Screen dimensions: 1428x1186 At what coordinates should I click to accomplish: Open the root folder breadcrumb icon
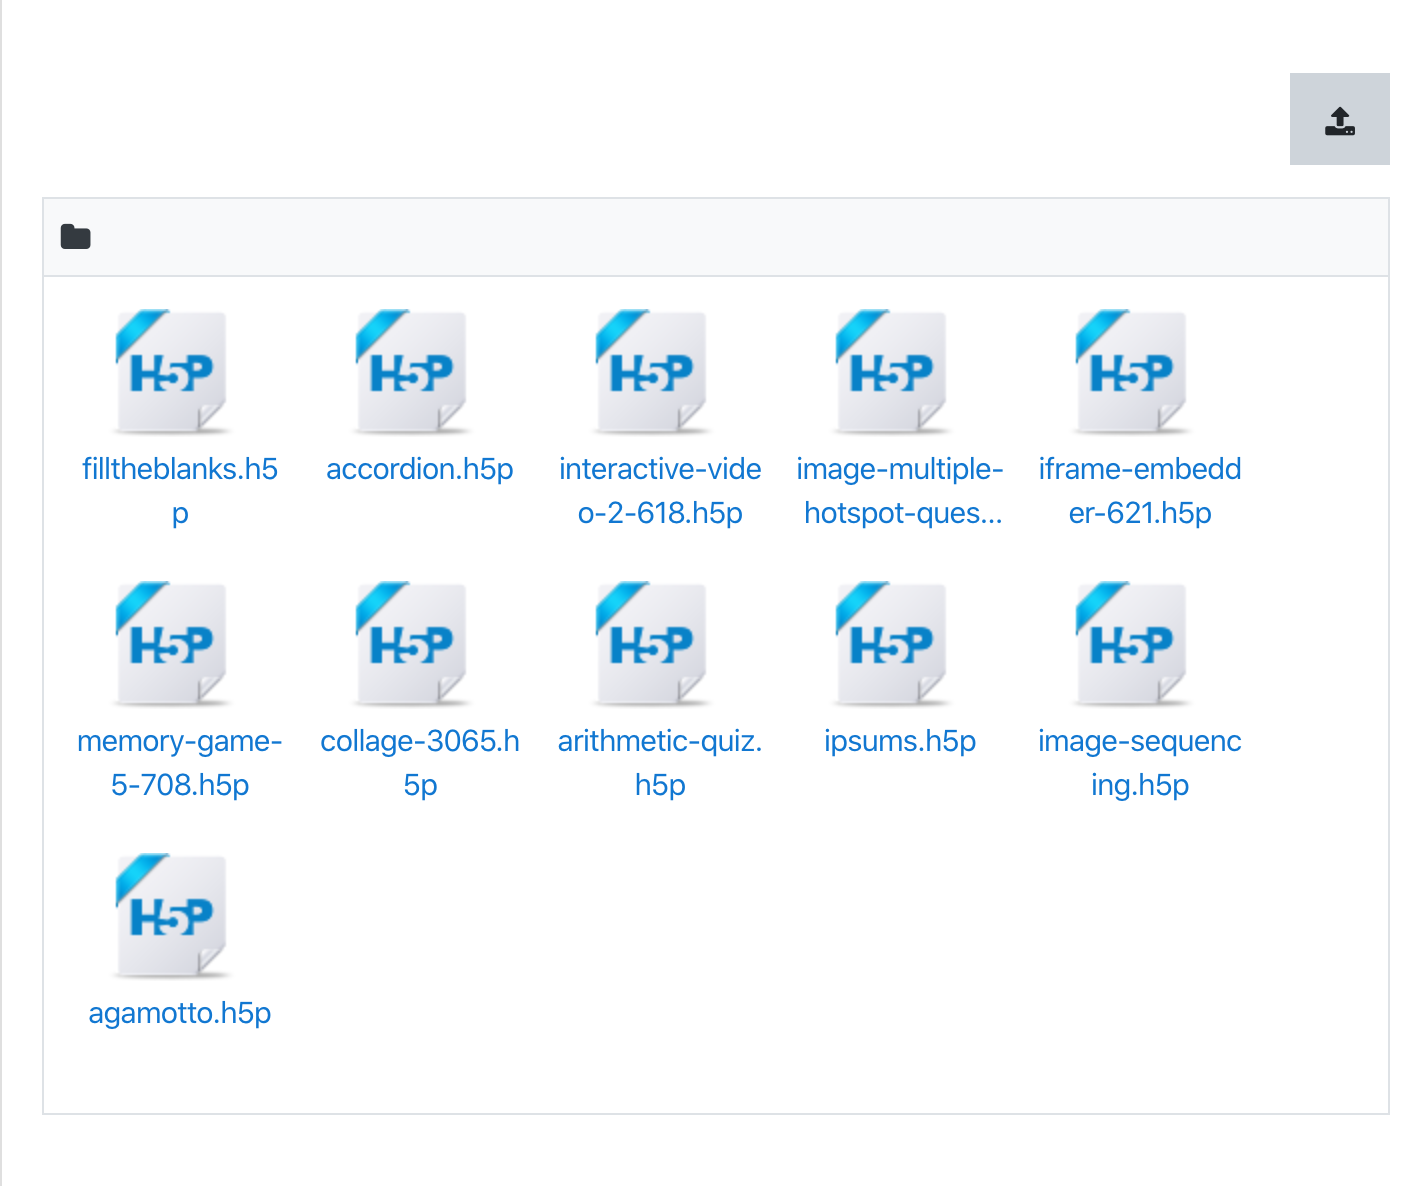[76, 237]
